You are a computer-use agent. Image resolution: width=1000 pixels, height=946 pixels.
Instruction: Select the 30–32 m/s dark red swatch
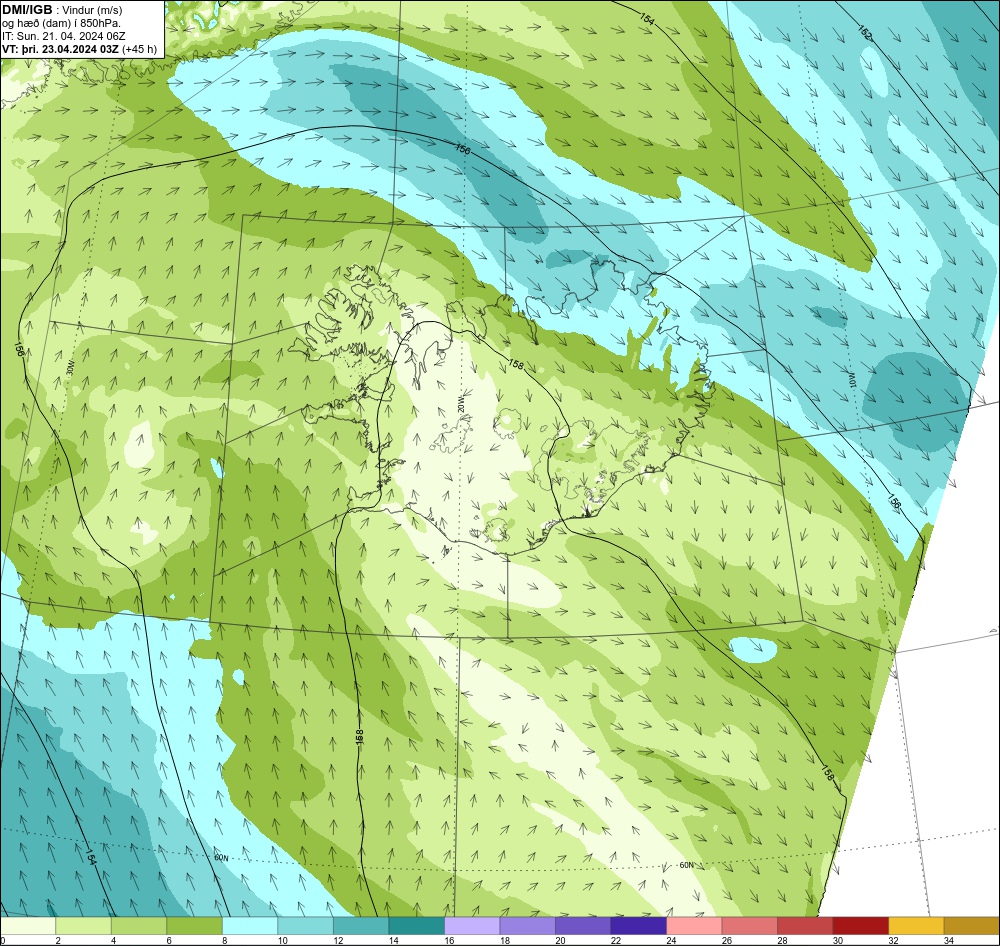click(860, 925)
